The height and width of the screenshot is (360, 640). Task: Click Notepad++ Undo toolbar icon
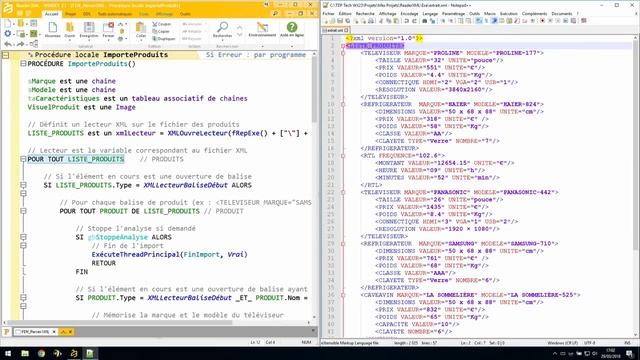point(407,20)
